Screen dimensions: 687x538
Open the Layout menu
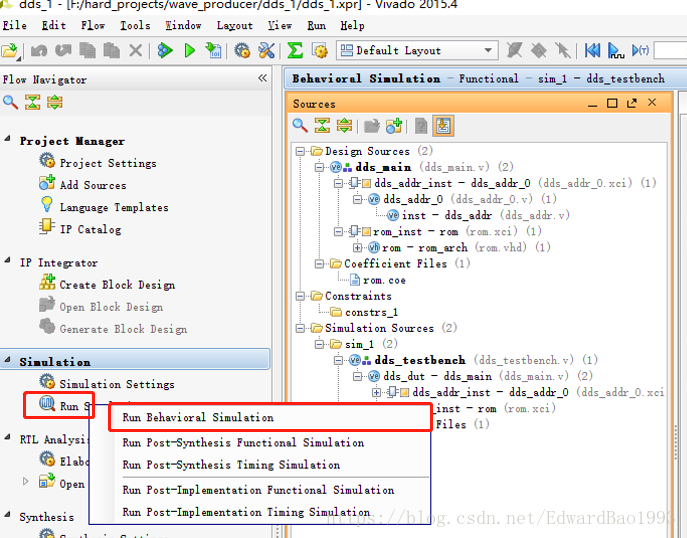click(234, 25)
